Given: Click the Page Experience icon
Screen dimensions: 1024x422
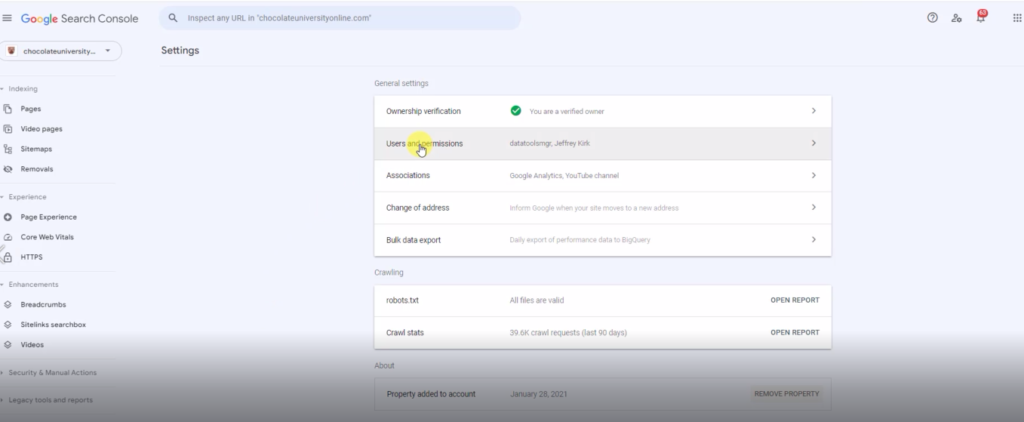Looking at the screenshot, I should (8, 217).
